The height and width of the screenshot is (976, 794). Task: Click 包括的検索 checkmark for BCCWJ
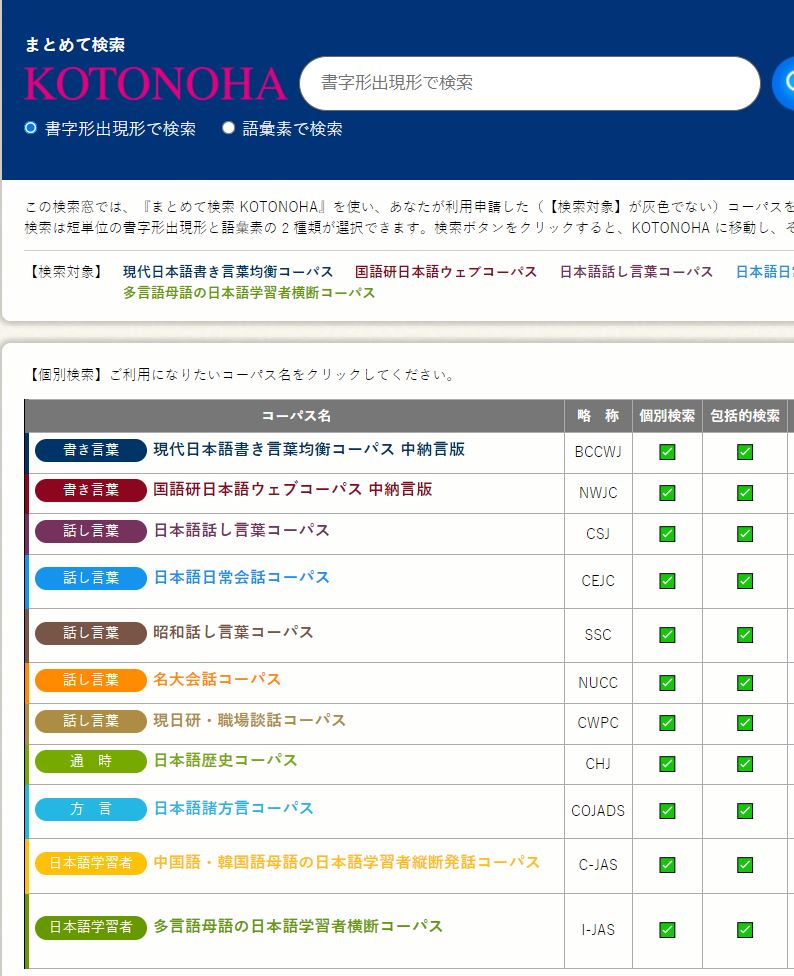[745, 452]
